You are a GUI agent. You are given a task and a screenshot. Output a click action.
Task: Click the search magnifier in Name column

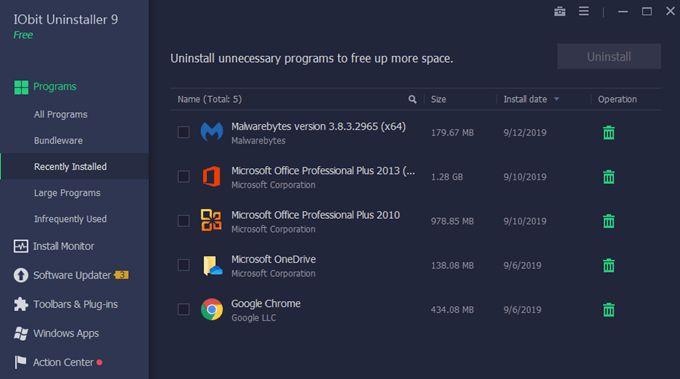[x=412, y=99]
